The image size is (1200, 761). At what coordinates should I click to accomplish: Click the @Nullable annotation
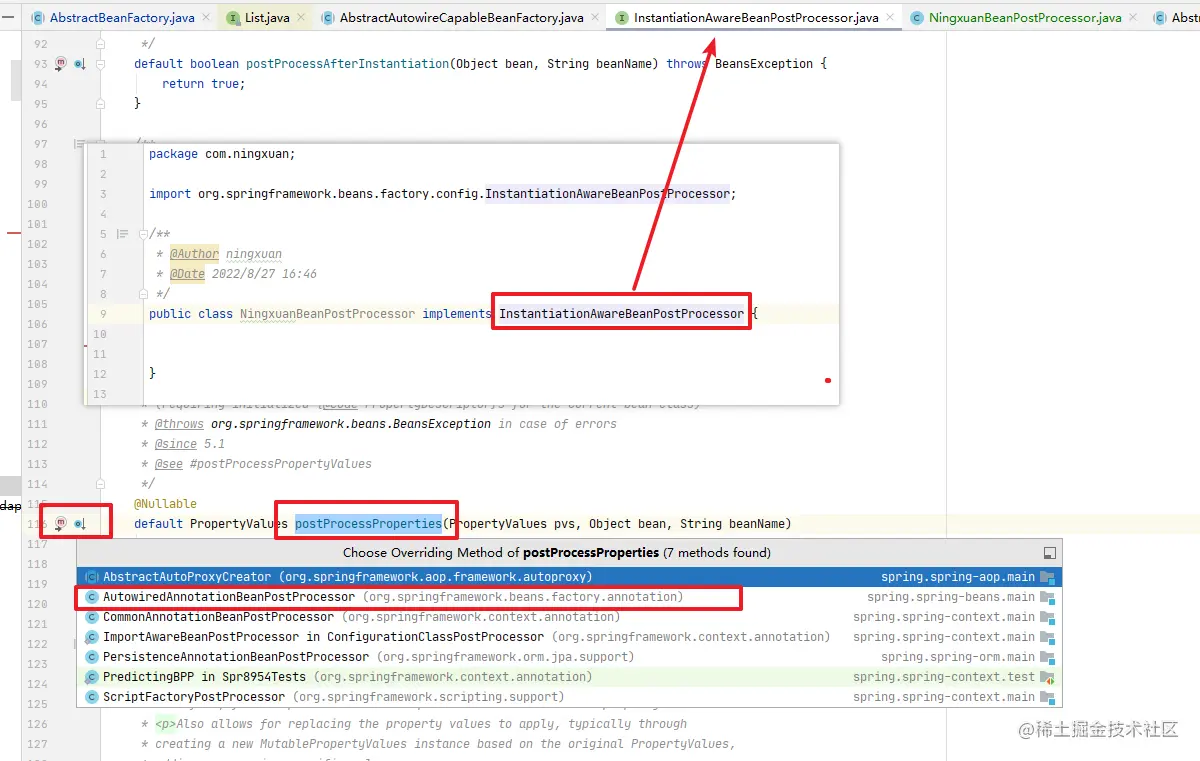pyautogui.click(x=166, y=504)
